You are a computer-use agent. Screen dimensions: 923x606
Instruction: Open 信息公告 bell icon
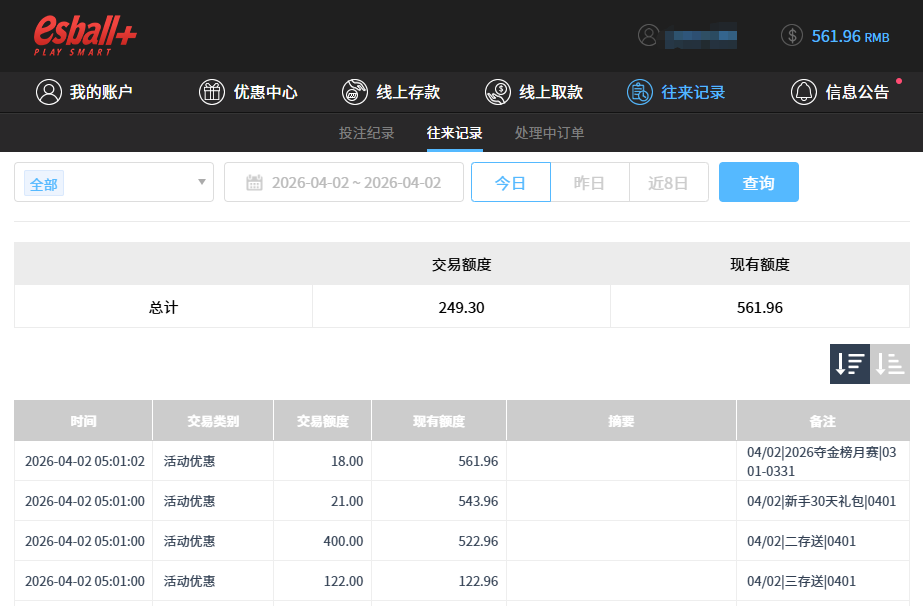tap(803, 92)
